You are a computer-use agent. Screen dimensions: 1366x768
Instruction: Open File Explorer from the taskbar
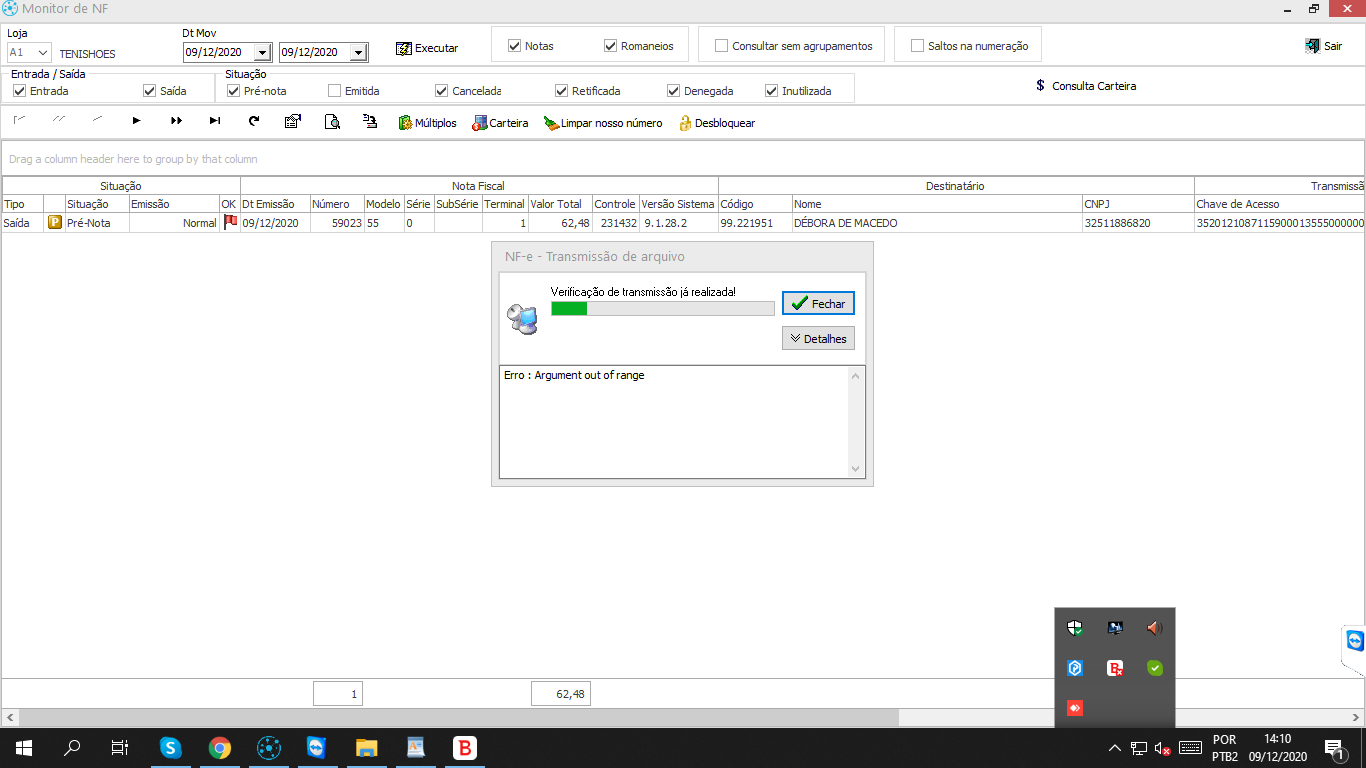click(366, 748)
